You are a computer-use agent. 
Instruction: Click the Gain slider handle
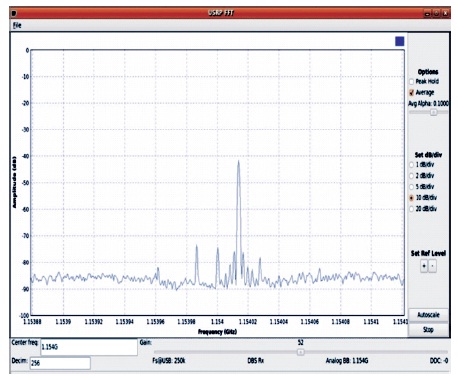(300, 352)
